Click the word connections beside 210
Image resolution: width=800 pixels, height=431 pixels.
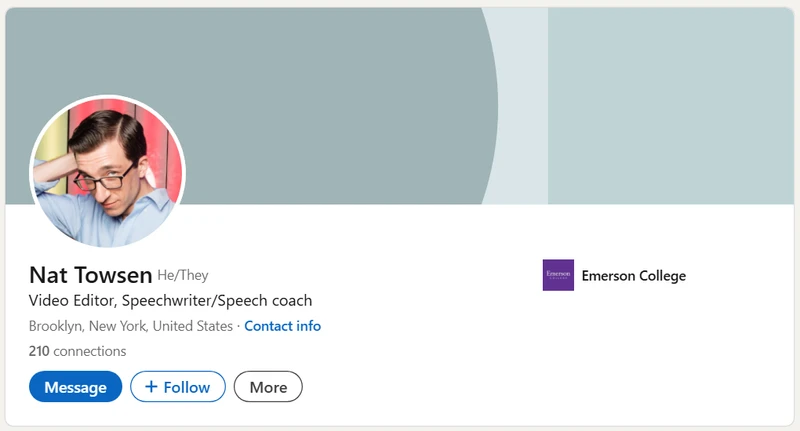coord(90,351)
